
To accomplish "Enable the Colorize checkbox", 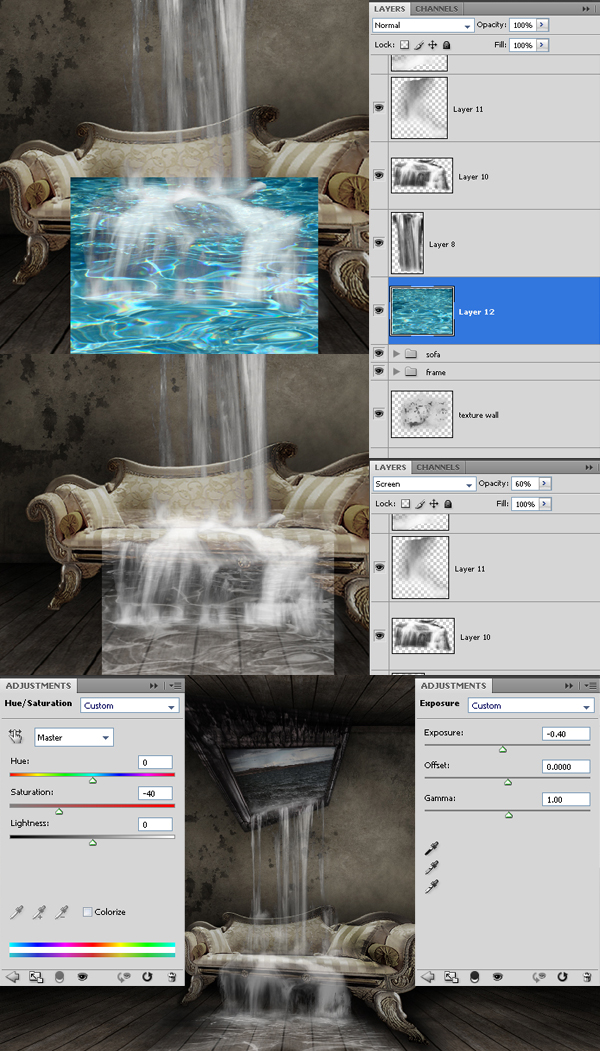I will 88,912.
